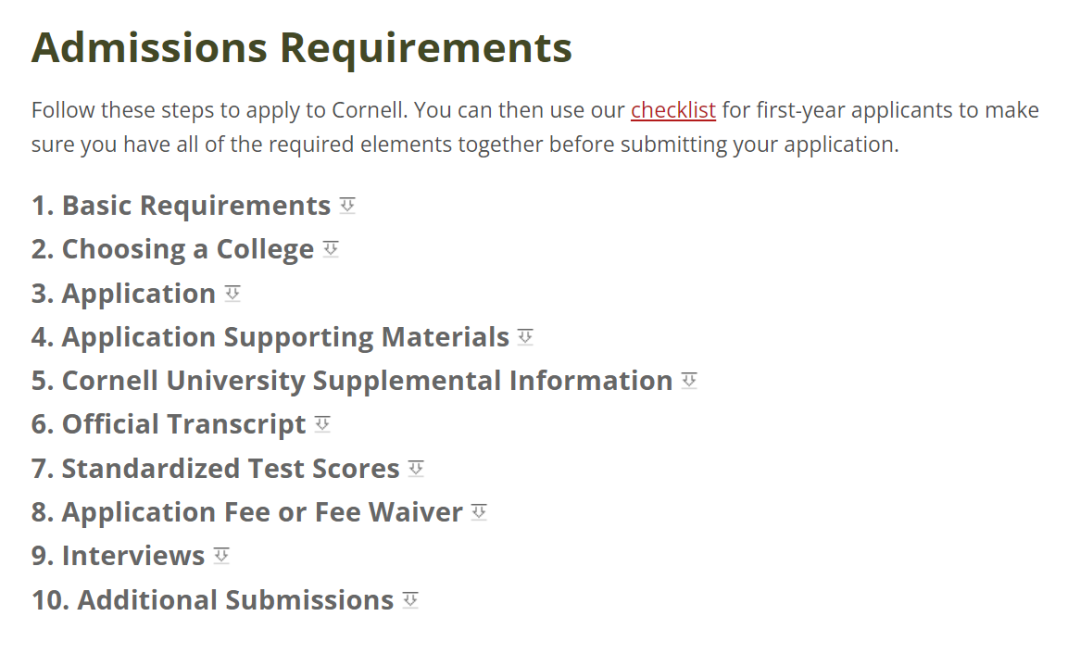Click the arrow icon next to Application

233,293
